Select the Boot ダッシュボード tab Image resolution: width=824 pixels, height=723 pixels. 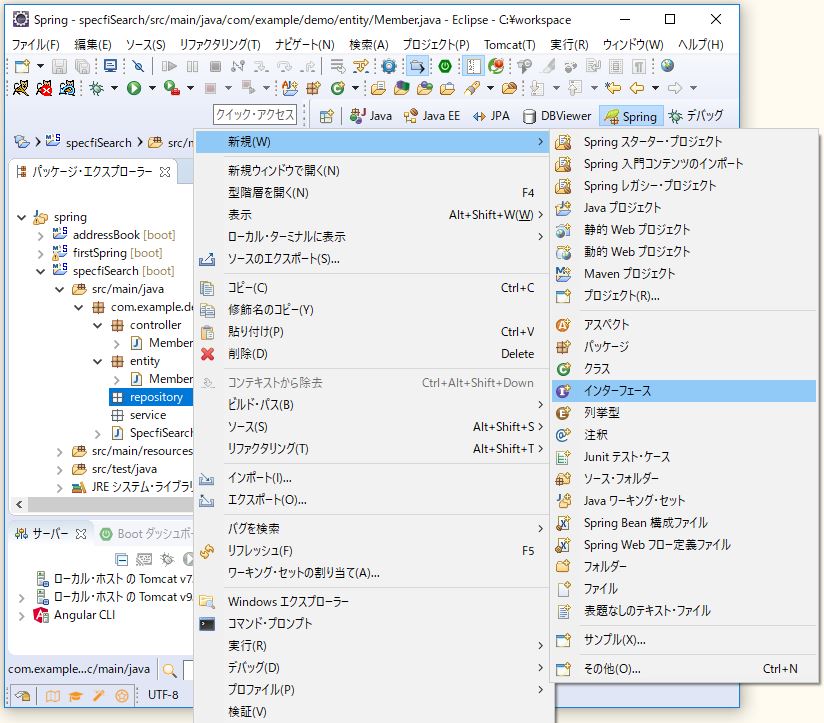(x=147, y=534)
